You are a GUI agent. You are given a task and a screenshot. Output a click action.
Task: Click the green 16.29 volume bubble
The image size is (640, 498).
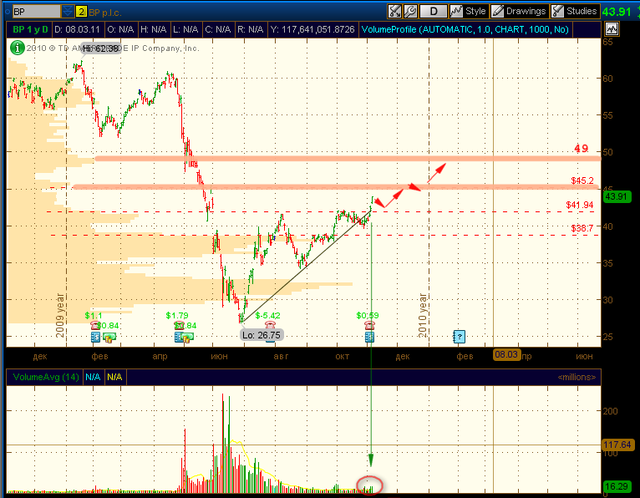coord(616,487)
